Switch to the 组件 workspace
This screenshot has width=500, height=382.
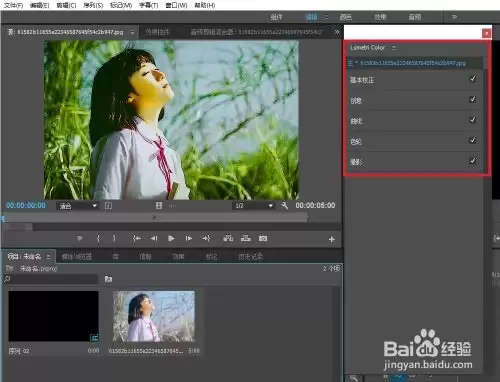[276, 17]
